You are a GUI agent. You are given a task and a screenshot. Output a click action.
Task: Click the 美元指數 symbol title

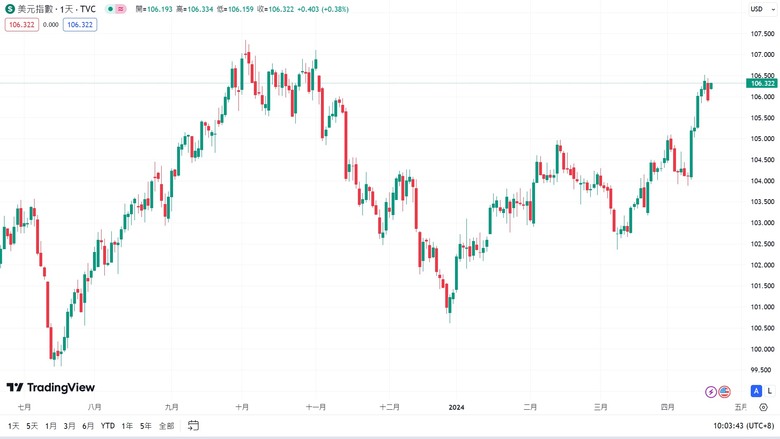[35, 9]
